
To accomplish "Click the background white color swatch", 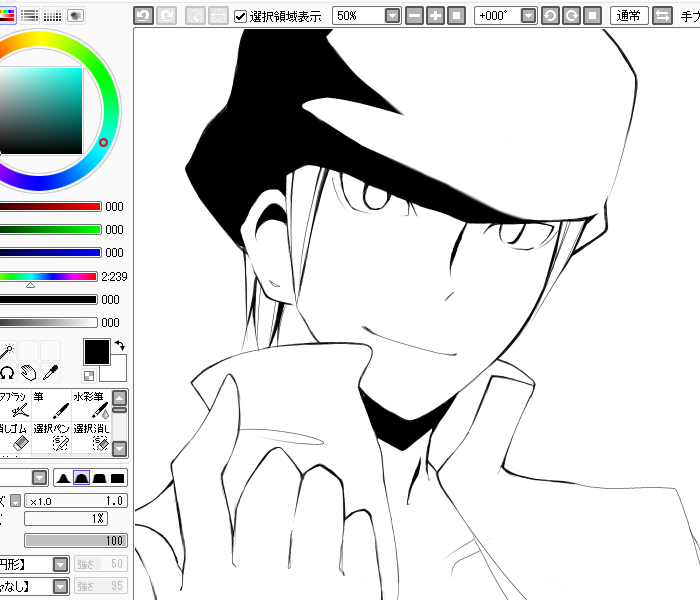I will [x=116, y=371].
